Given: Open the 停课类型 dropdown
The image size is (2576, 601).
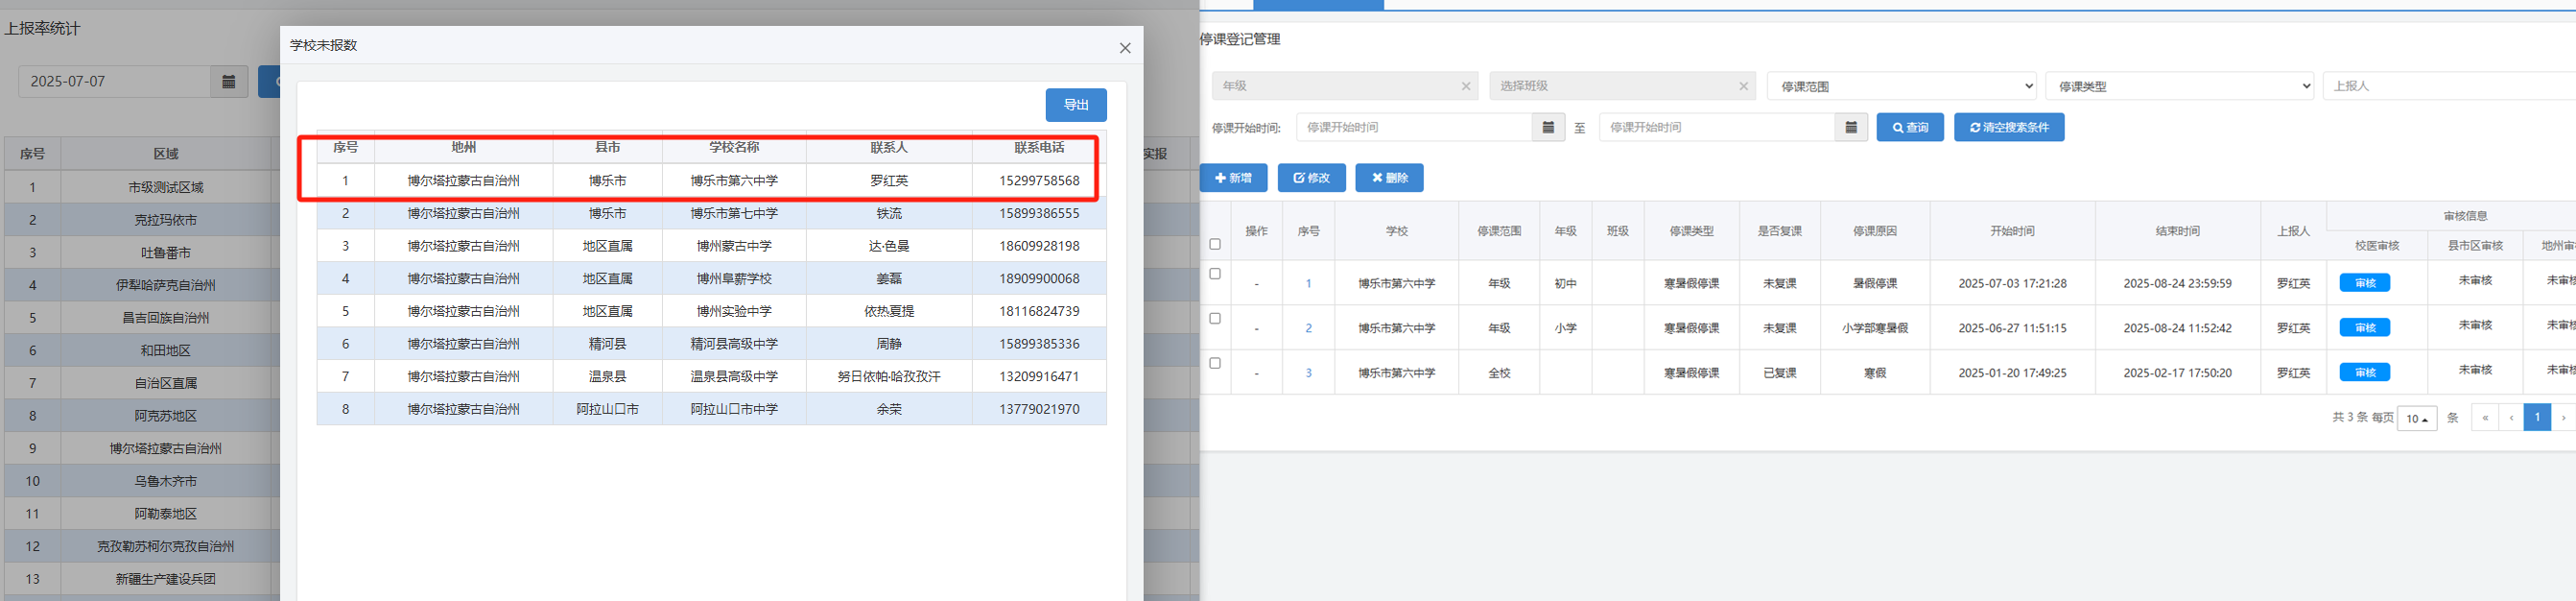Looking at the screenshot, I should tap(2179, 87).
